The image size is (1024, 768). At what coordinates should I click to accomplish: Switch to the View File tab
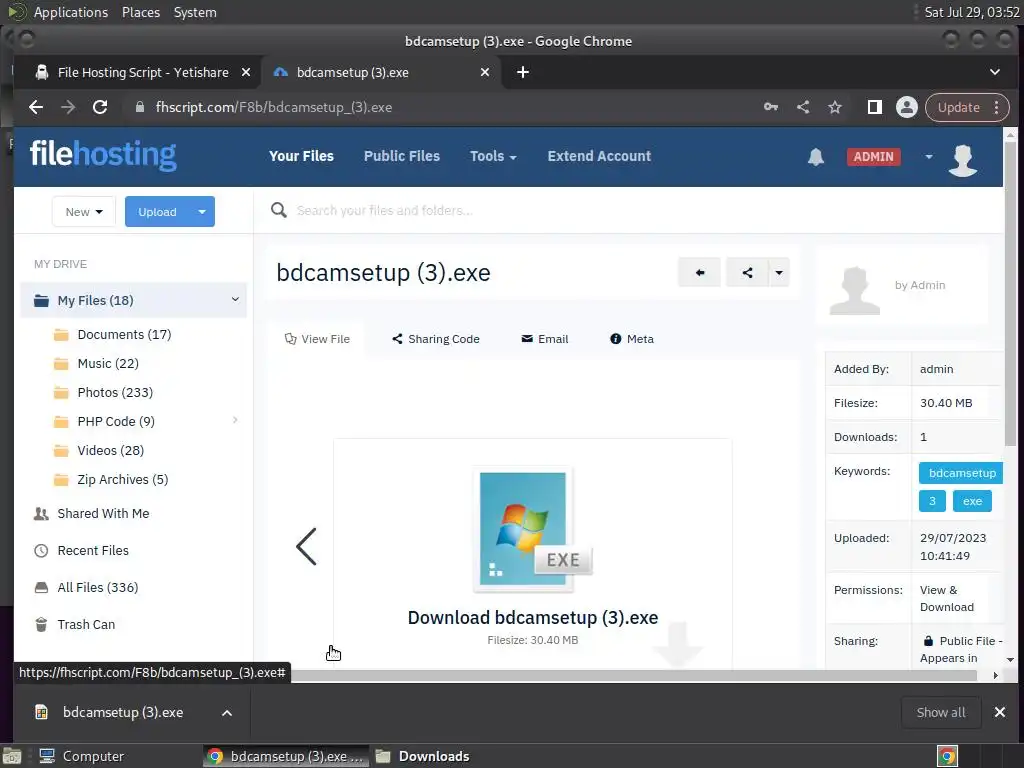pos(317,339)
